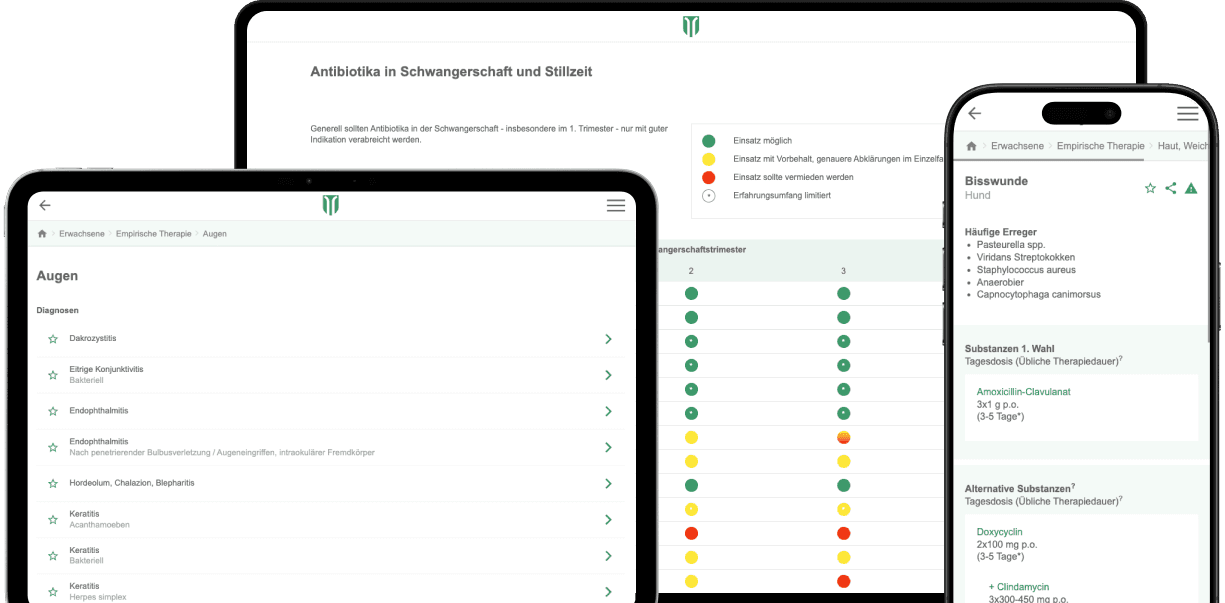Select Erwachsene in the phone breadcrumb
1225x603 pixels.
pos(1018,146)
